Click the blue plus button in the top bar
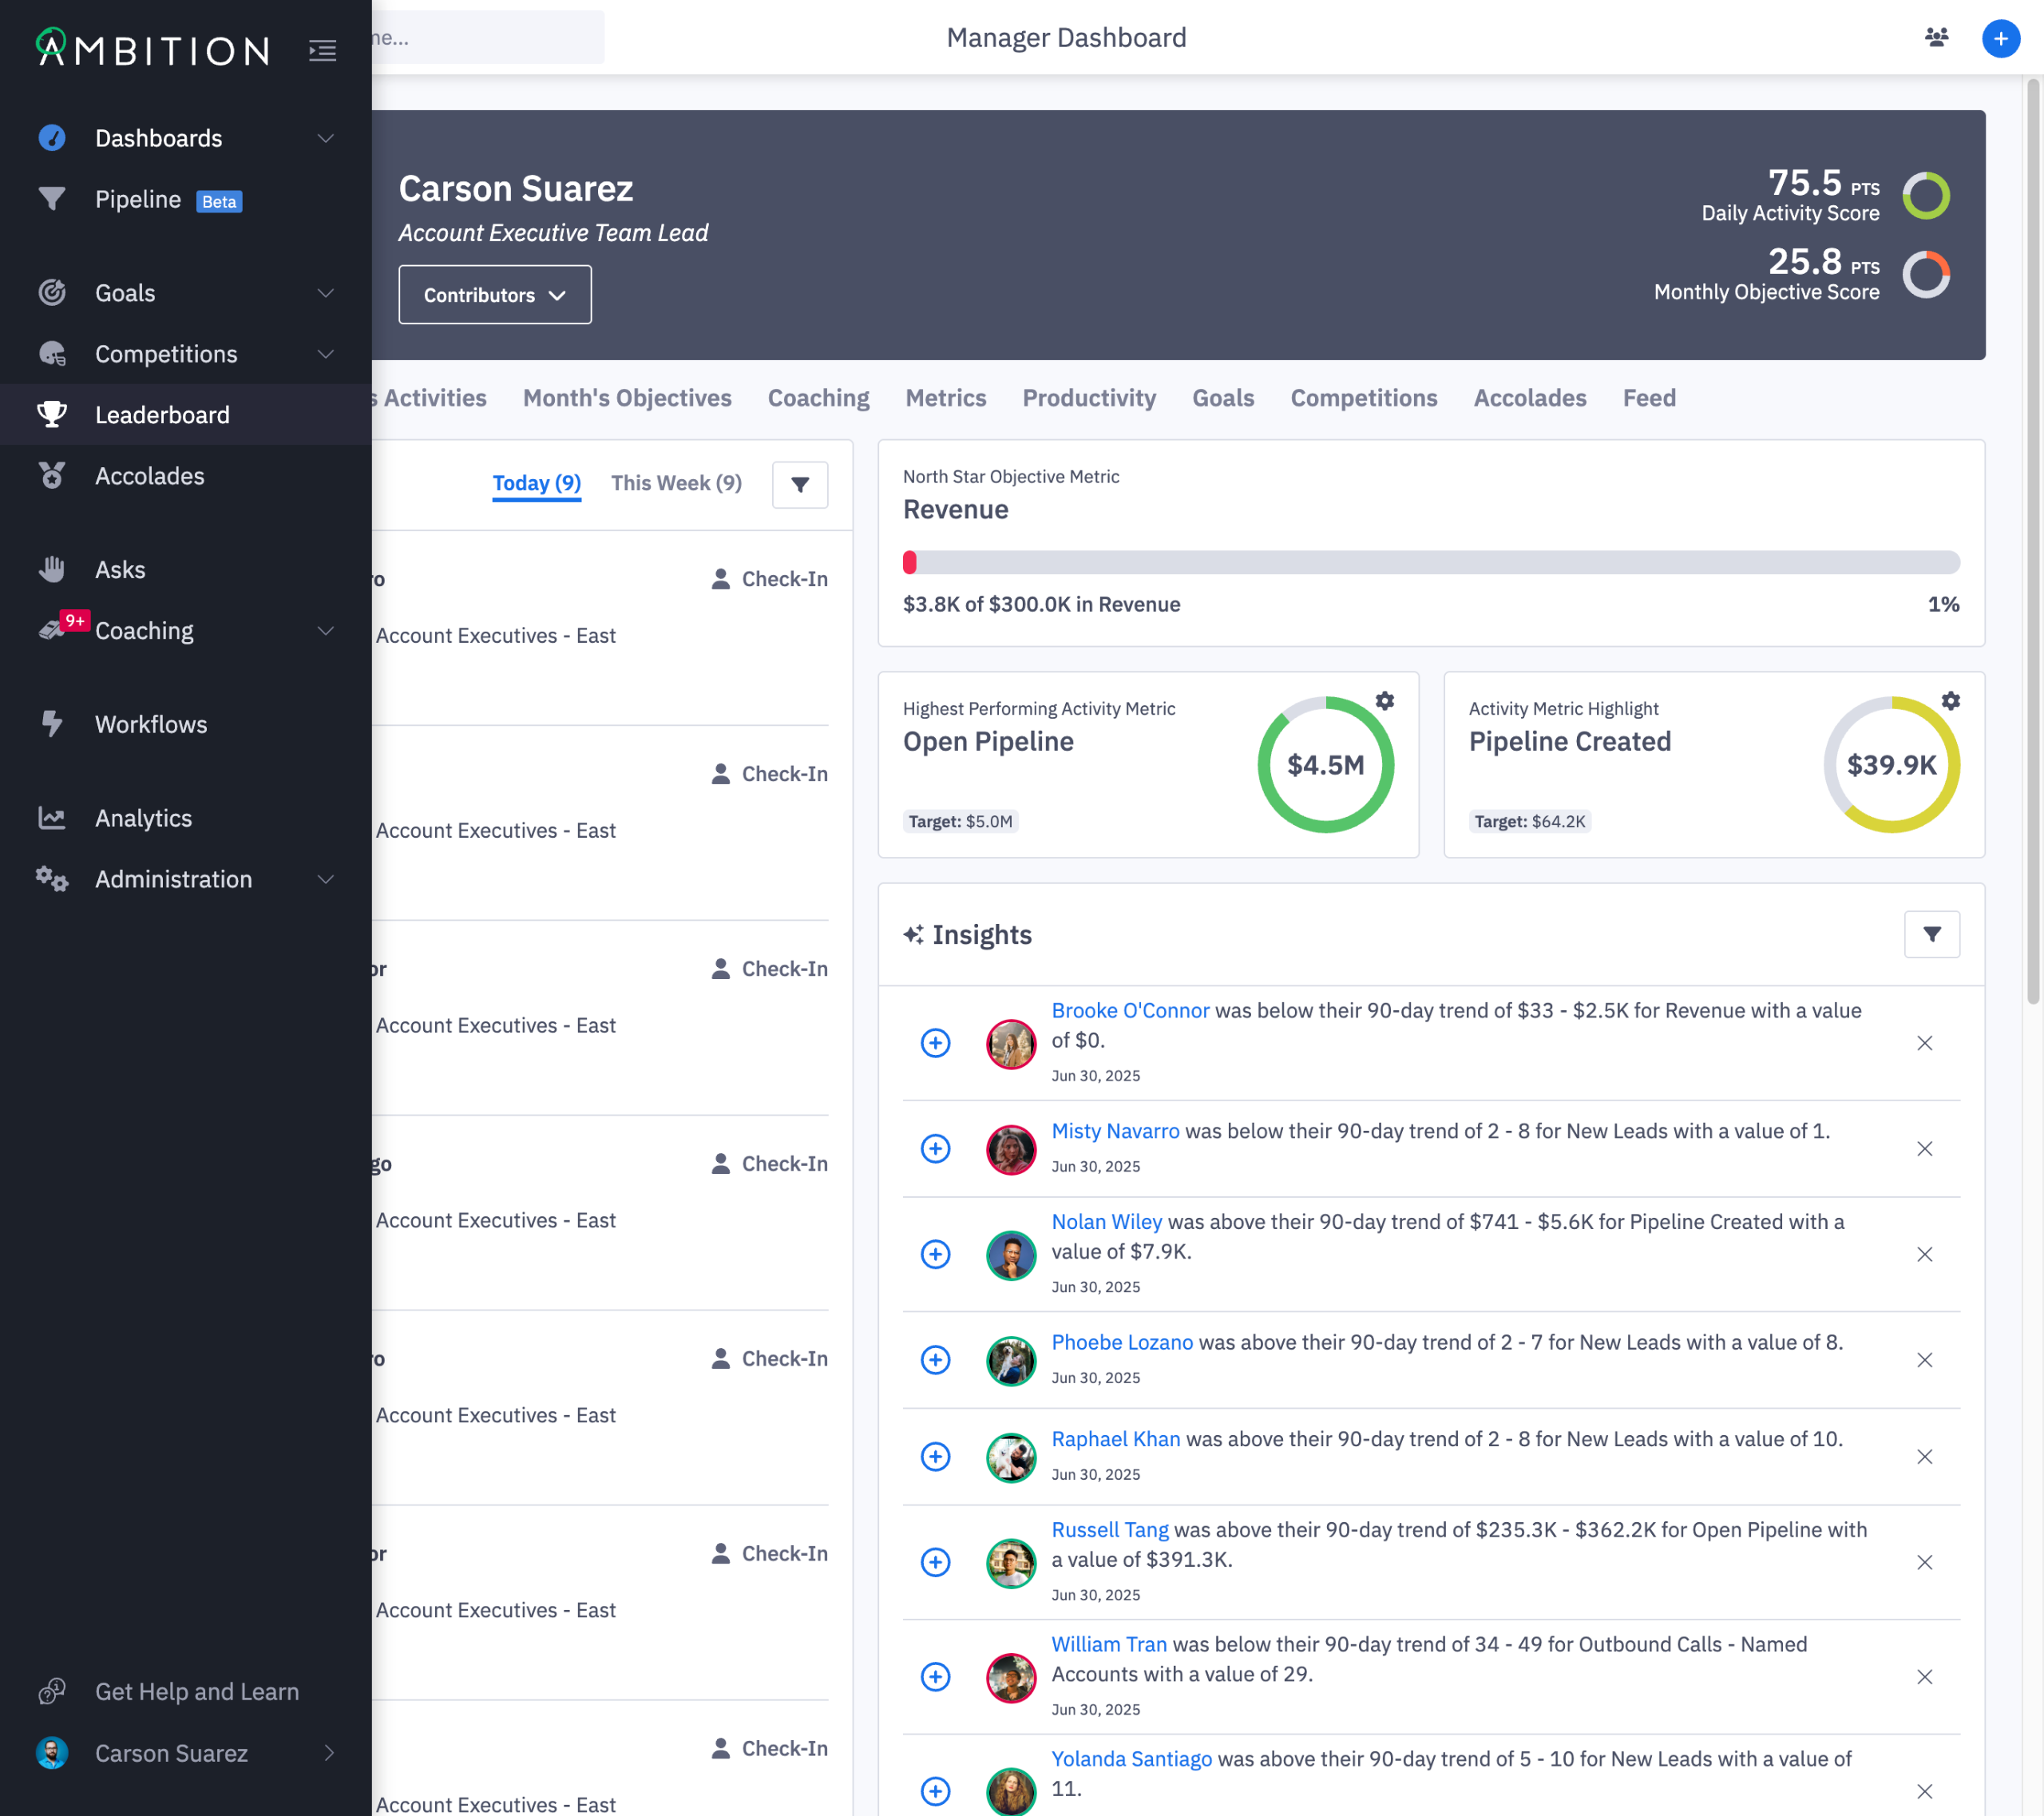This screenshot has width=2044, height=1816. click(x=2000, y=38)
